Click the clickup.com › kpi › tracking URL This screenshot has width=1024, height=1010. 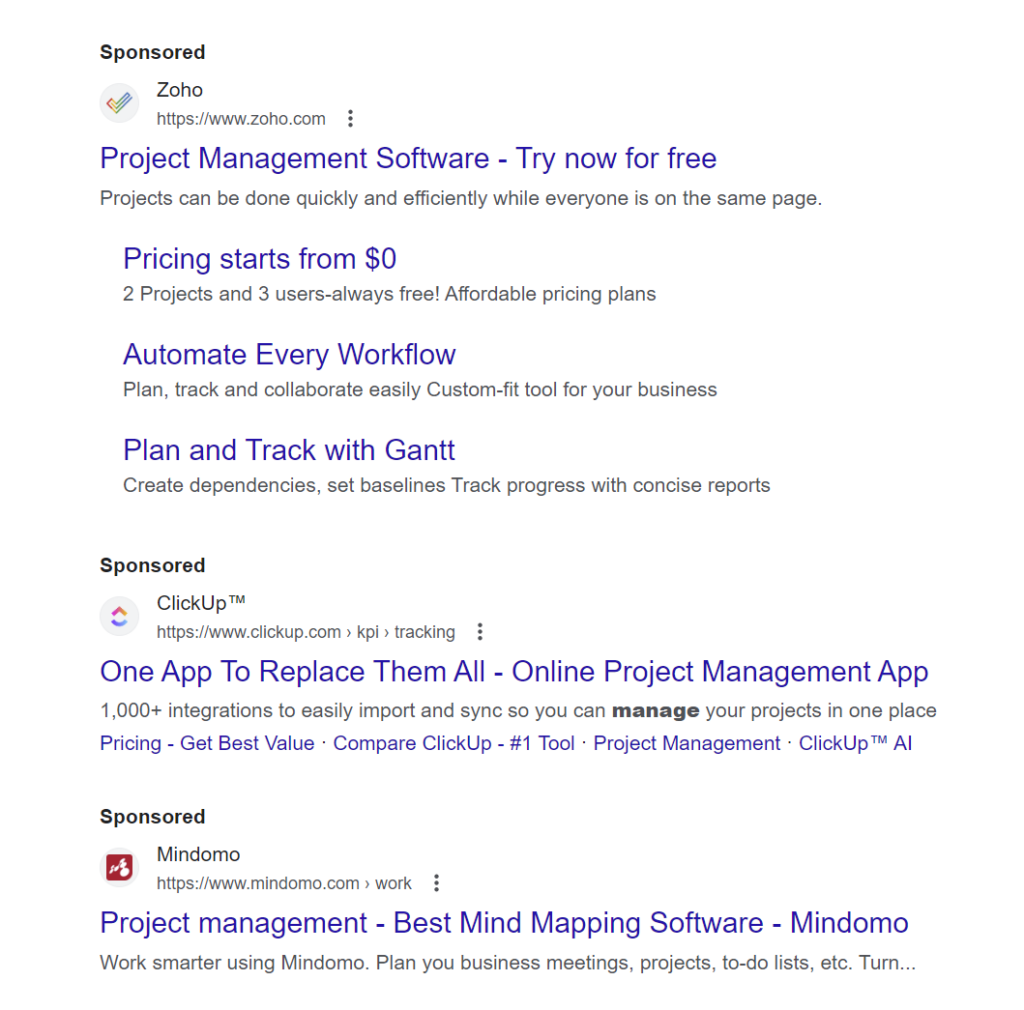[306, 632]
